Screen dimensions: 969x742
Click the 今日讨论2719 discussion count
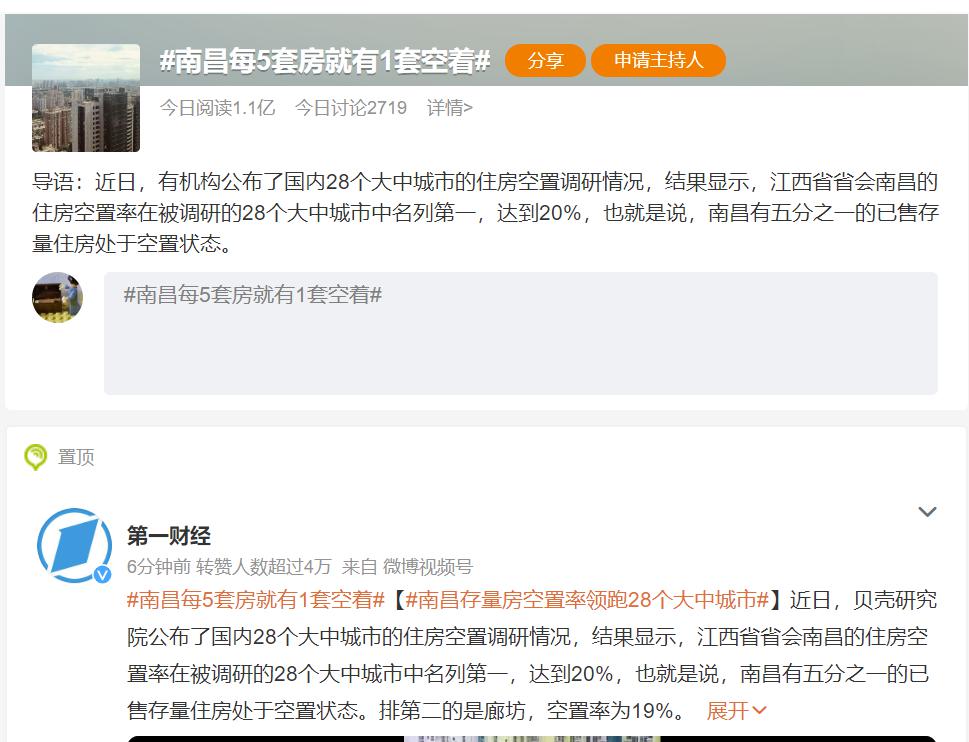[x=351, y=108]
